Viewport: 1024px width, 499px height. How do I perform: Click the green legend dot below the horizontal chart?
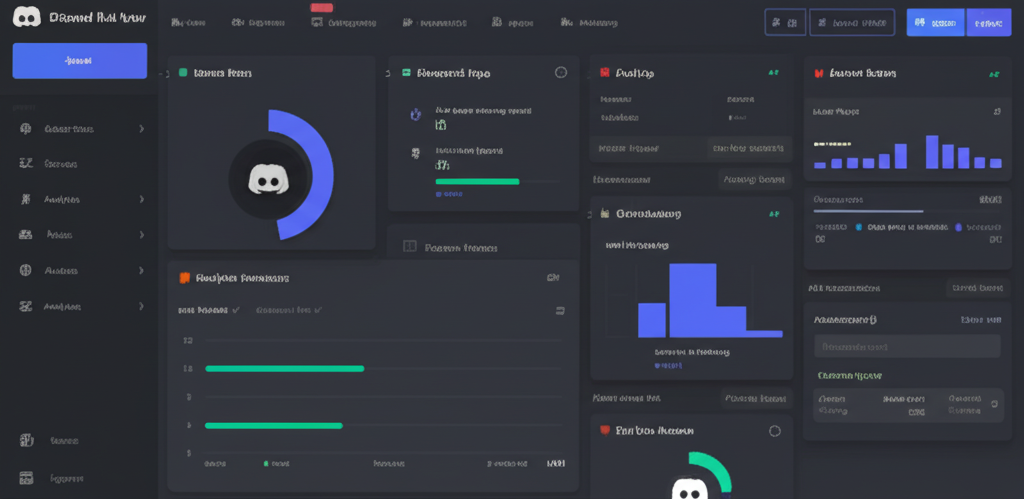[266, 463]
